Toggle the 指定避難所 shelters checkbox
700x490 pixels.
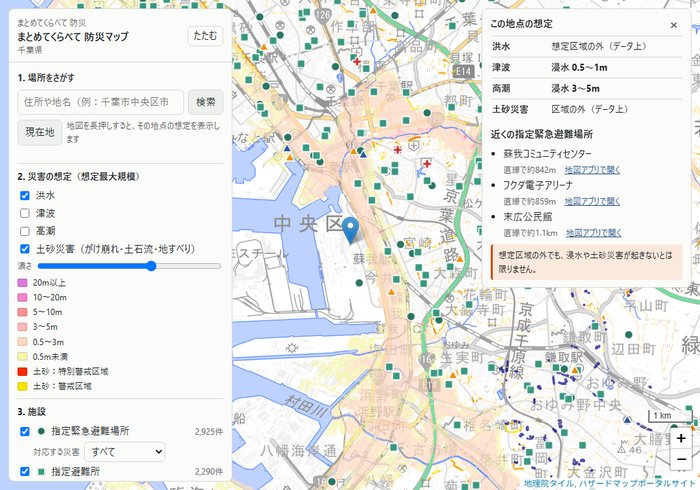25,471
